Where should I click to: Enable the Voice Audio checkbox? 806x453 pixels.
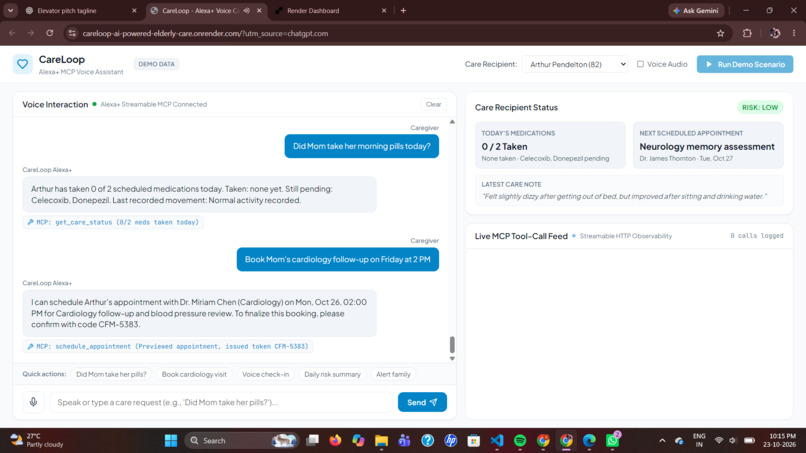640,64
